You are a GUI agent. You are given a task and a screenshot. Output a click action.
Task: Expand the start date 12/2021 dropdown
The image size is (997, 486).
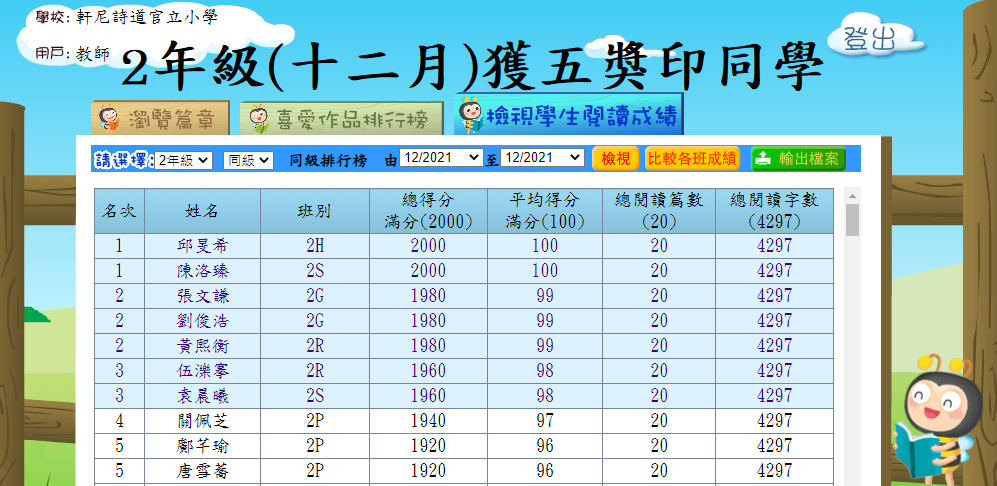pos(441,158)
